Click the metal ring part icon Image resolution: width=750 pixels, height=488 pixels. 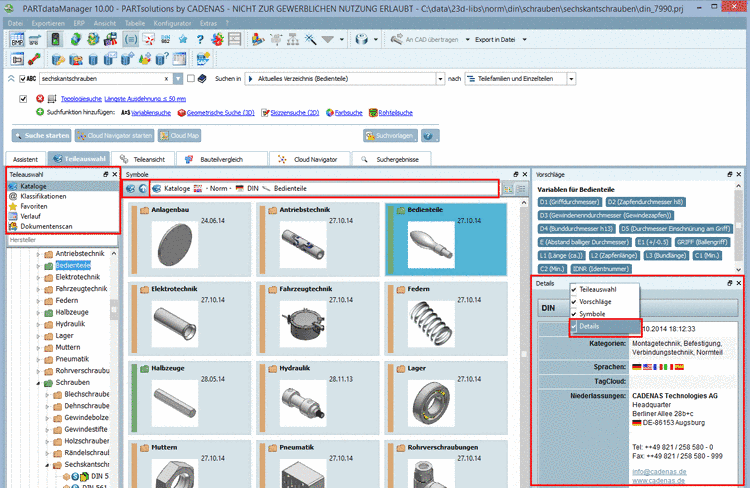click(x=362, y=39)
